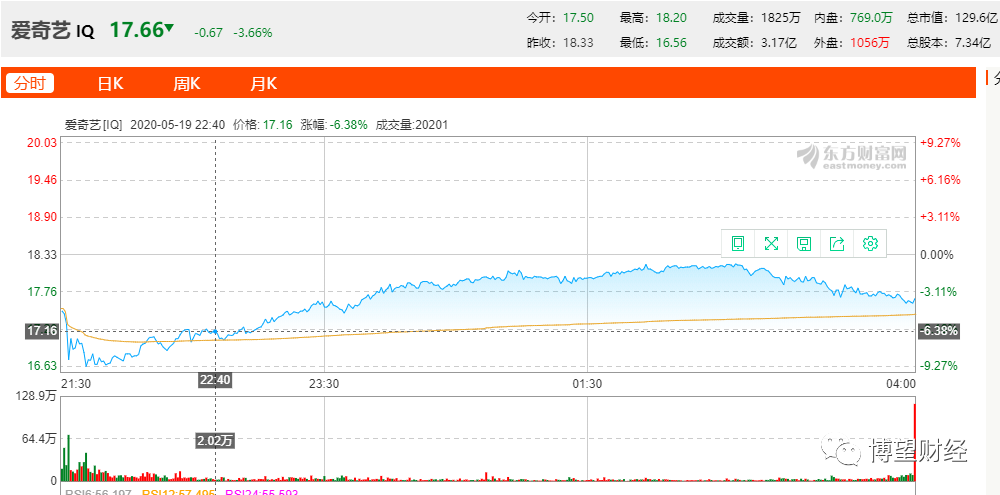Save the chart using floppy disk icon
The image size is (1000, 495).
coord(804,243)
